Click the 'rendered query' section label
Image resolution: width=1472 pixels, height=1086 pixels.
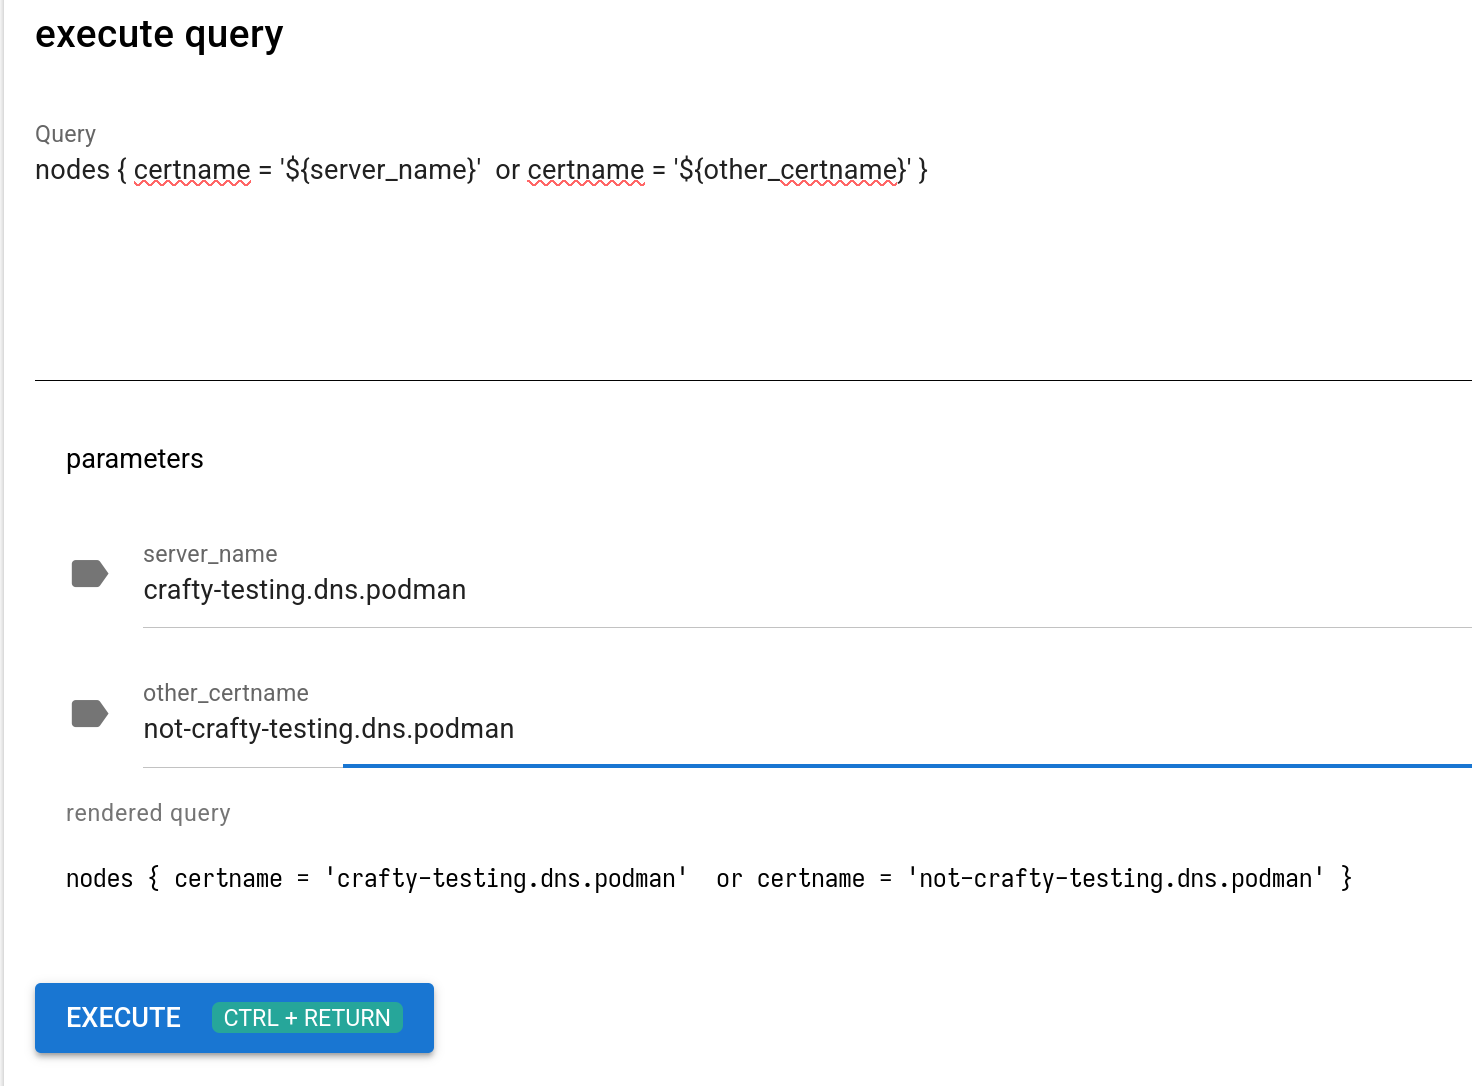[148, 813]
